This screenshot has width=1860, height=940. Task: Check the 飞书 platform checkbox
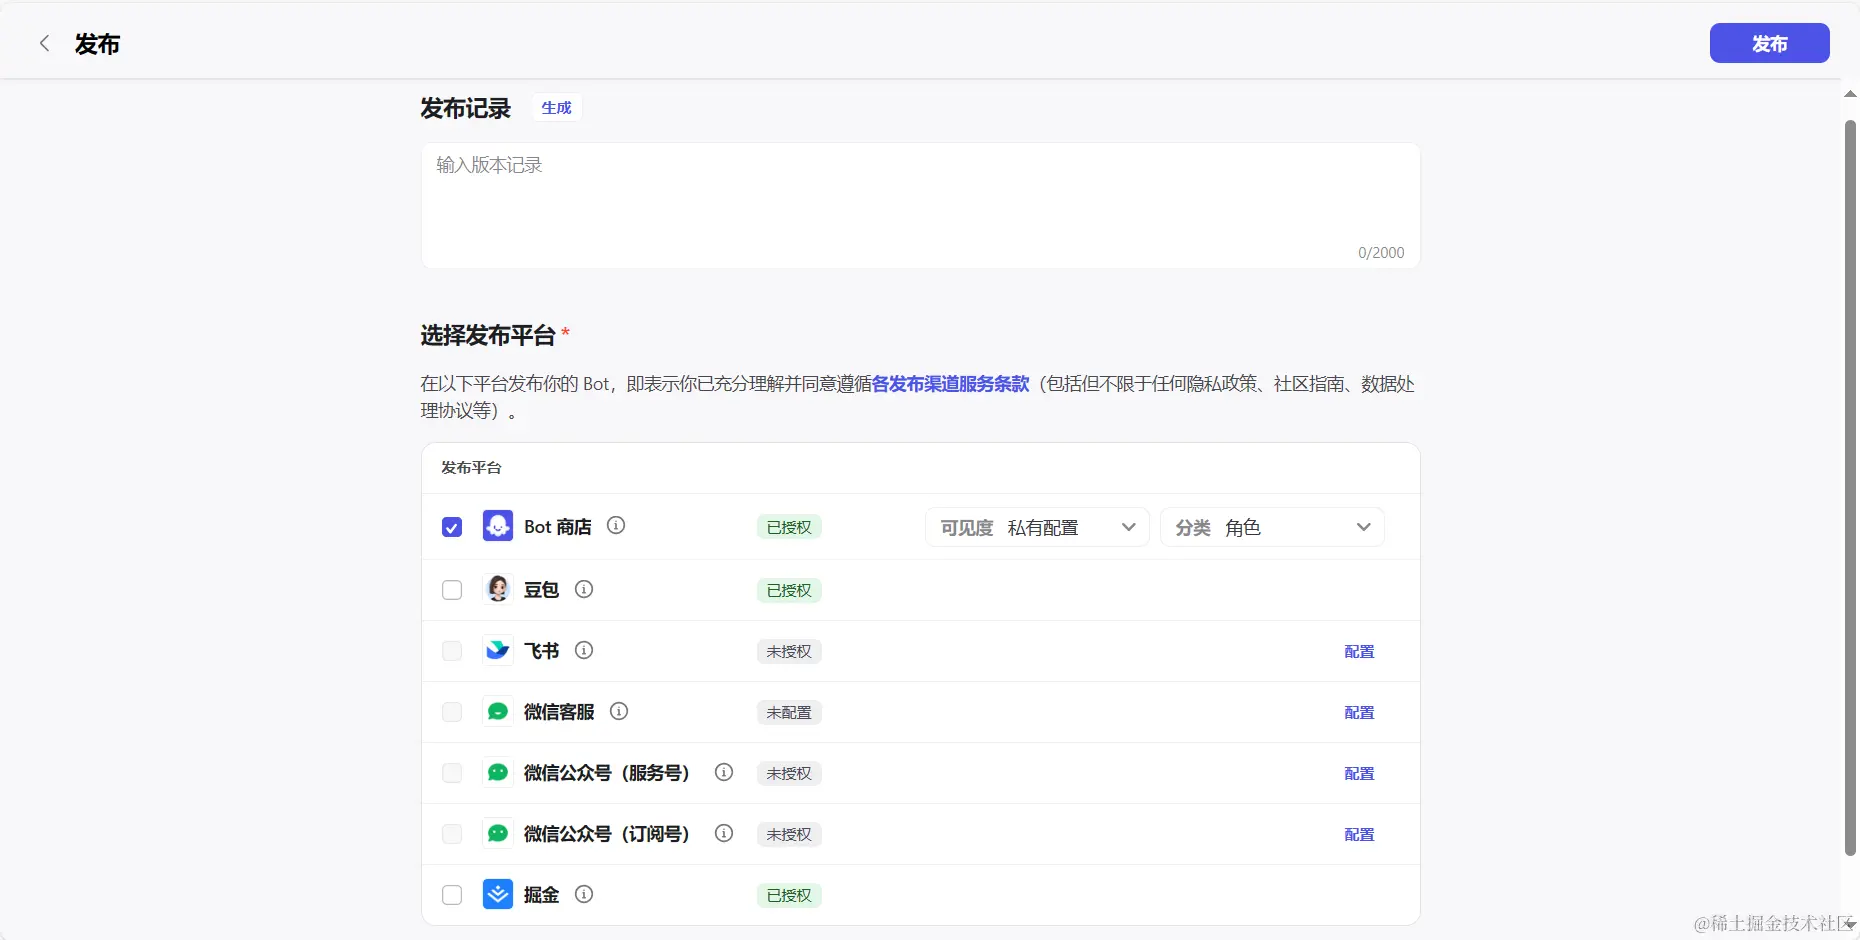click(x=452, y=651)
